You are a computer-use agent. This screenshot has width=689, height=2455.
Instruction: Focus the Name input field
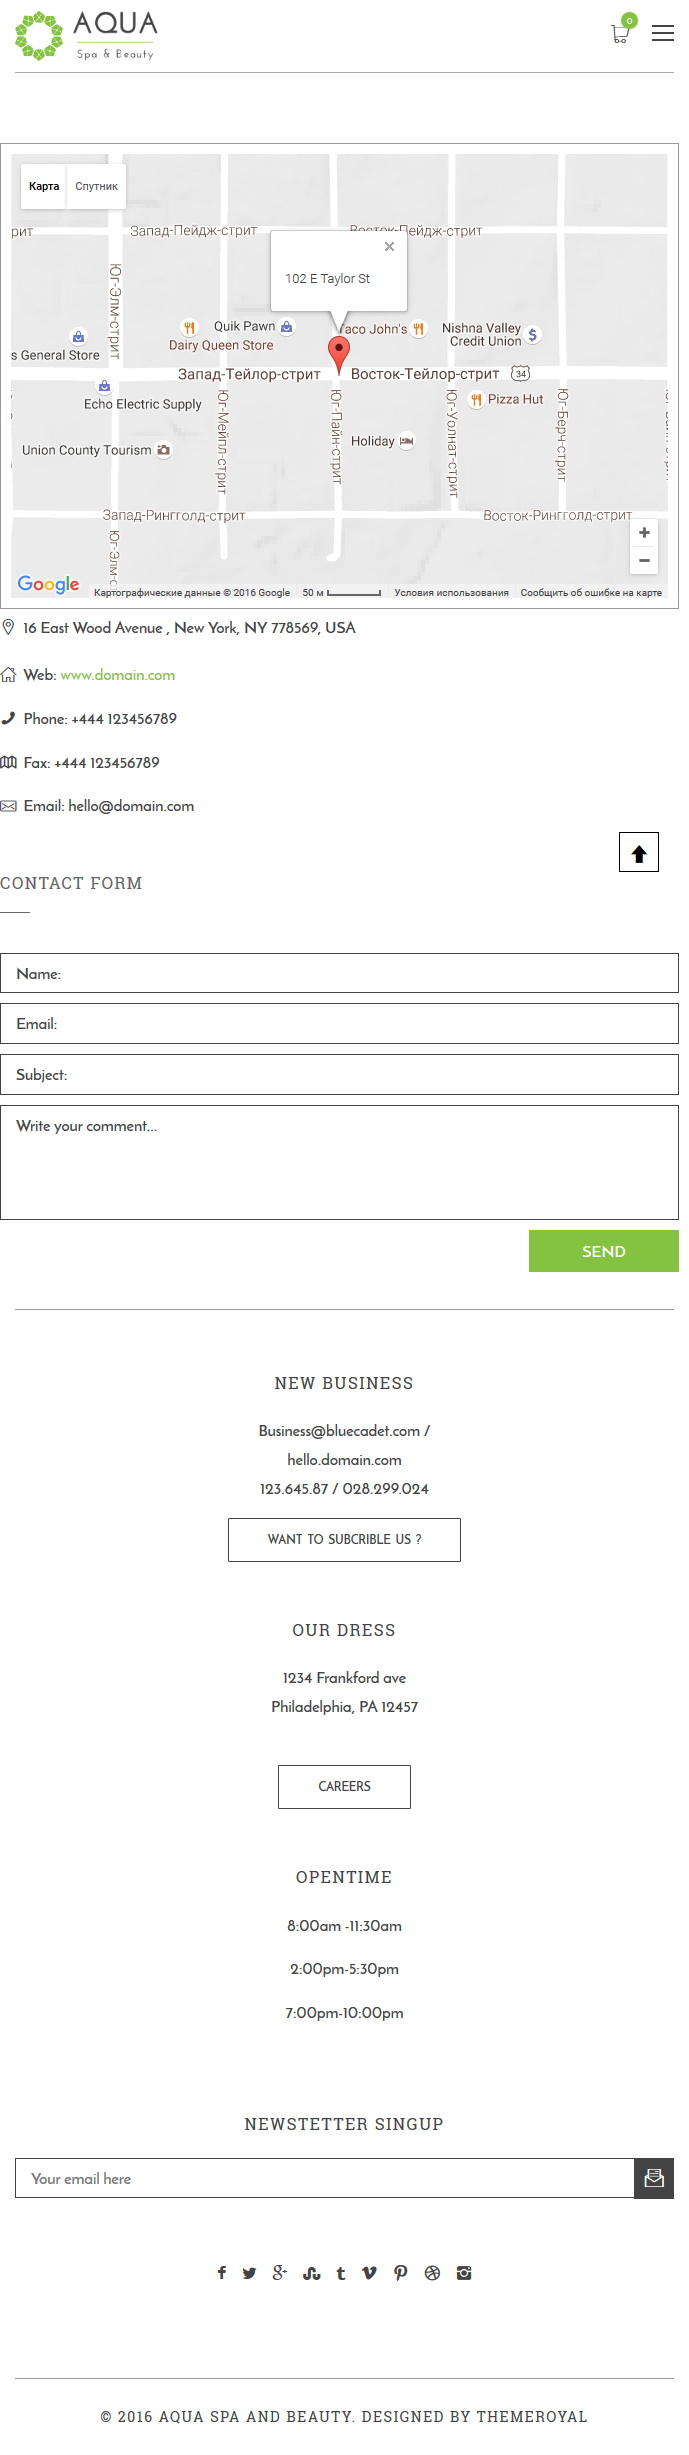[339, 973]
